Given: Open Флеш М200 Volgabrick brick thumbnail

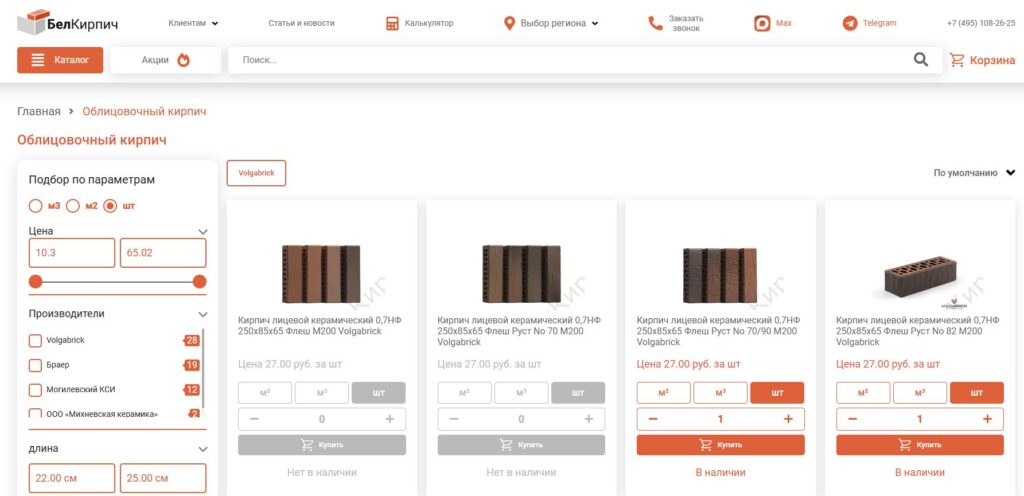Looking at the screenshot, I should [x=321, y=274].
